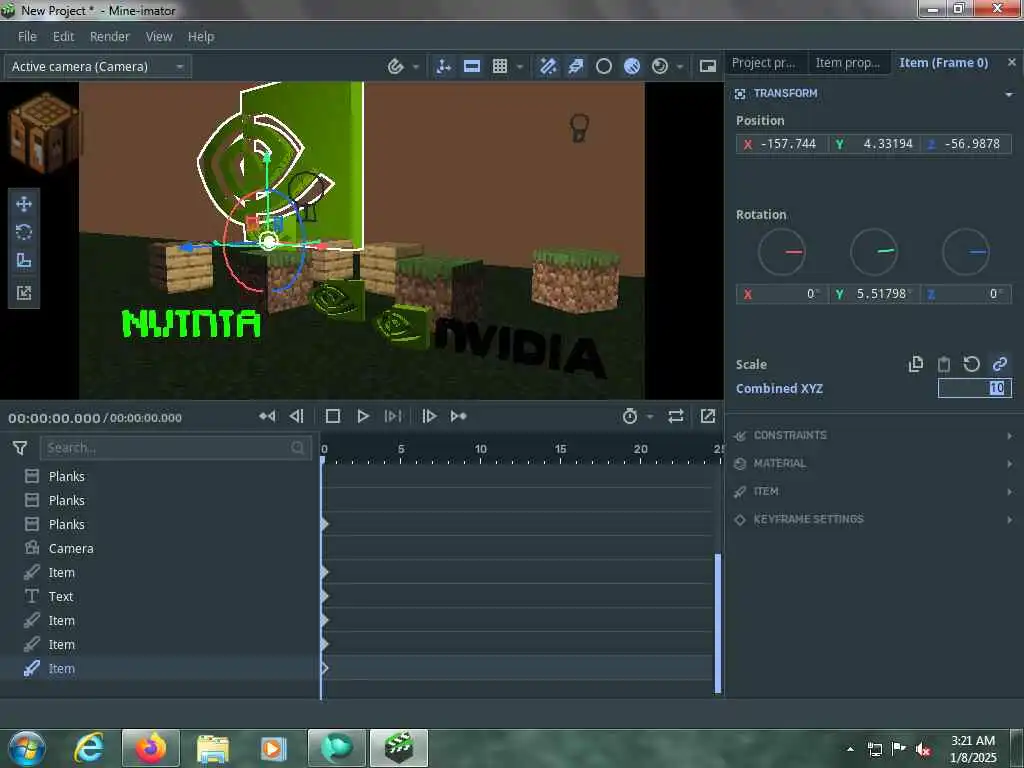Open grid options dropdown arrow
Viewport: 1024px width, 768px height.
pyautogui.click(x=520, y=67)
